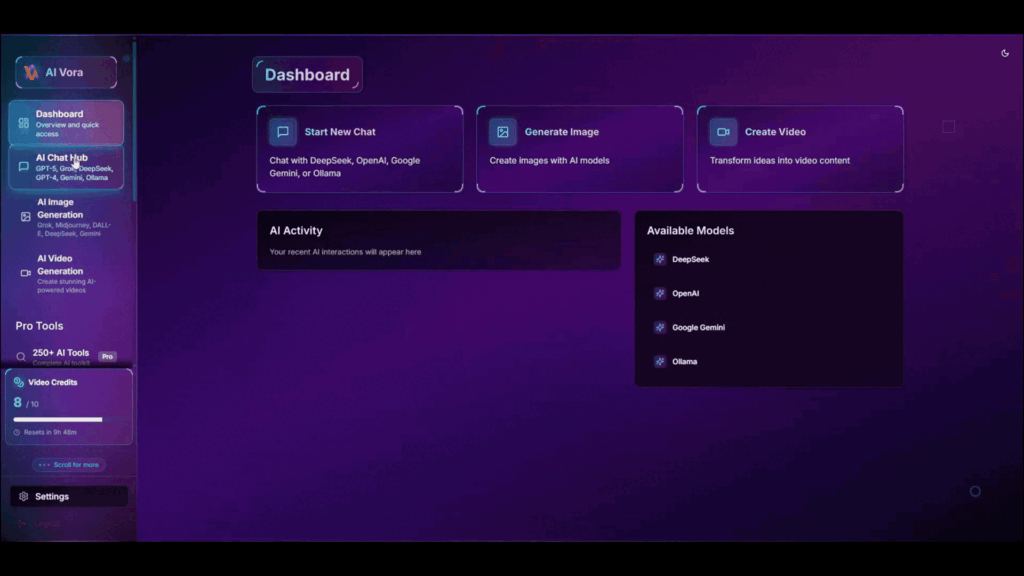Toggle dark mode using the moon icon
The image size is (1024, 576).
coord(1005,53)
